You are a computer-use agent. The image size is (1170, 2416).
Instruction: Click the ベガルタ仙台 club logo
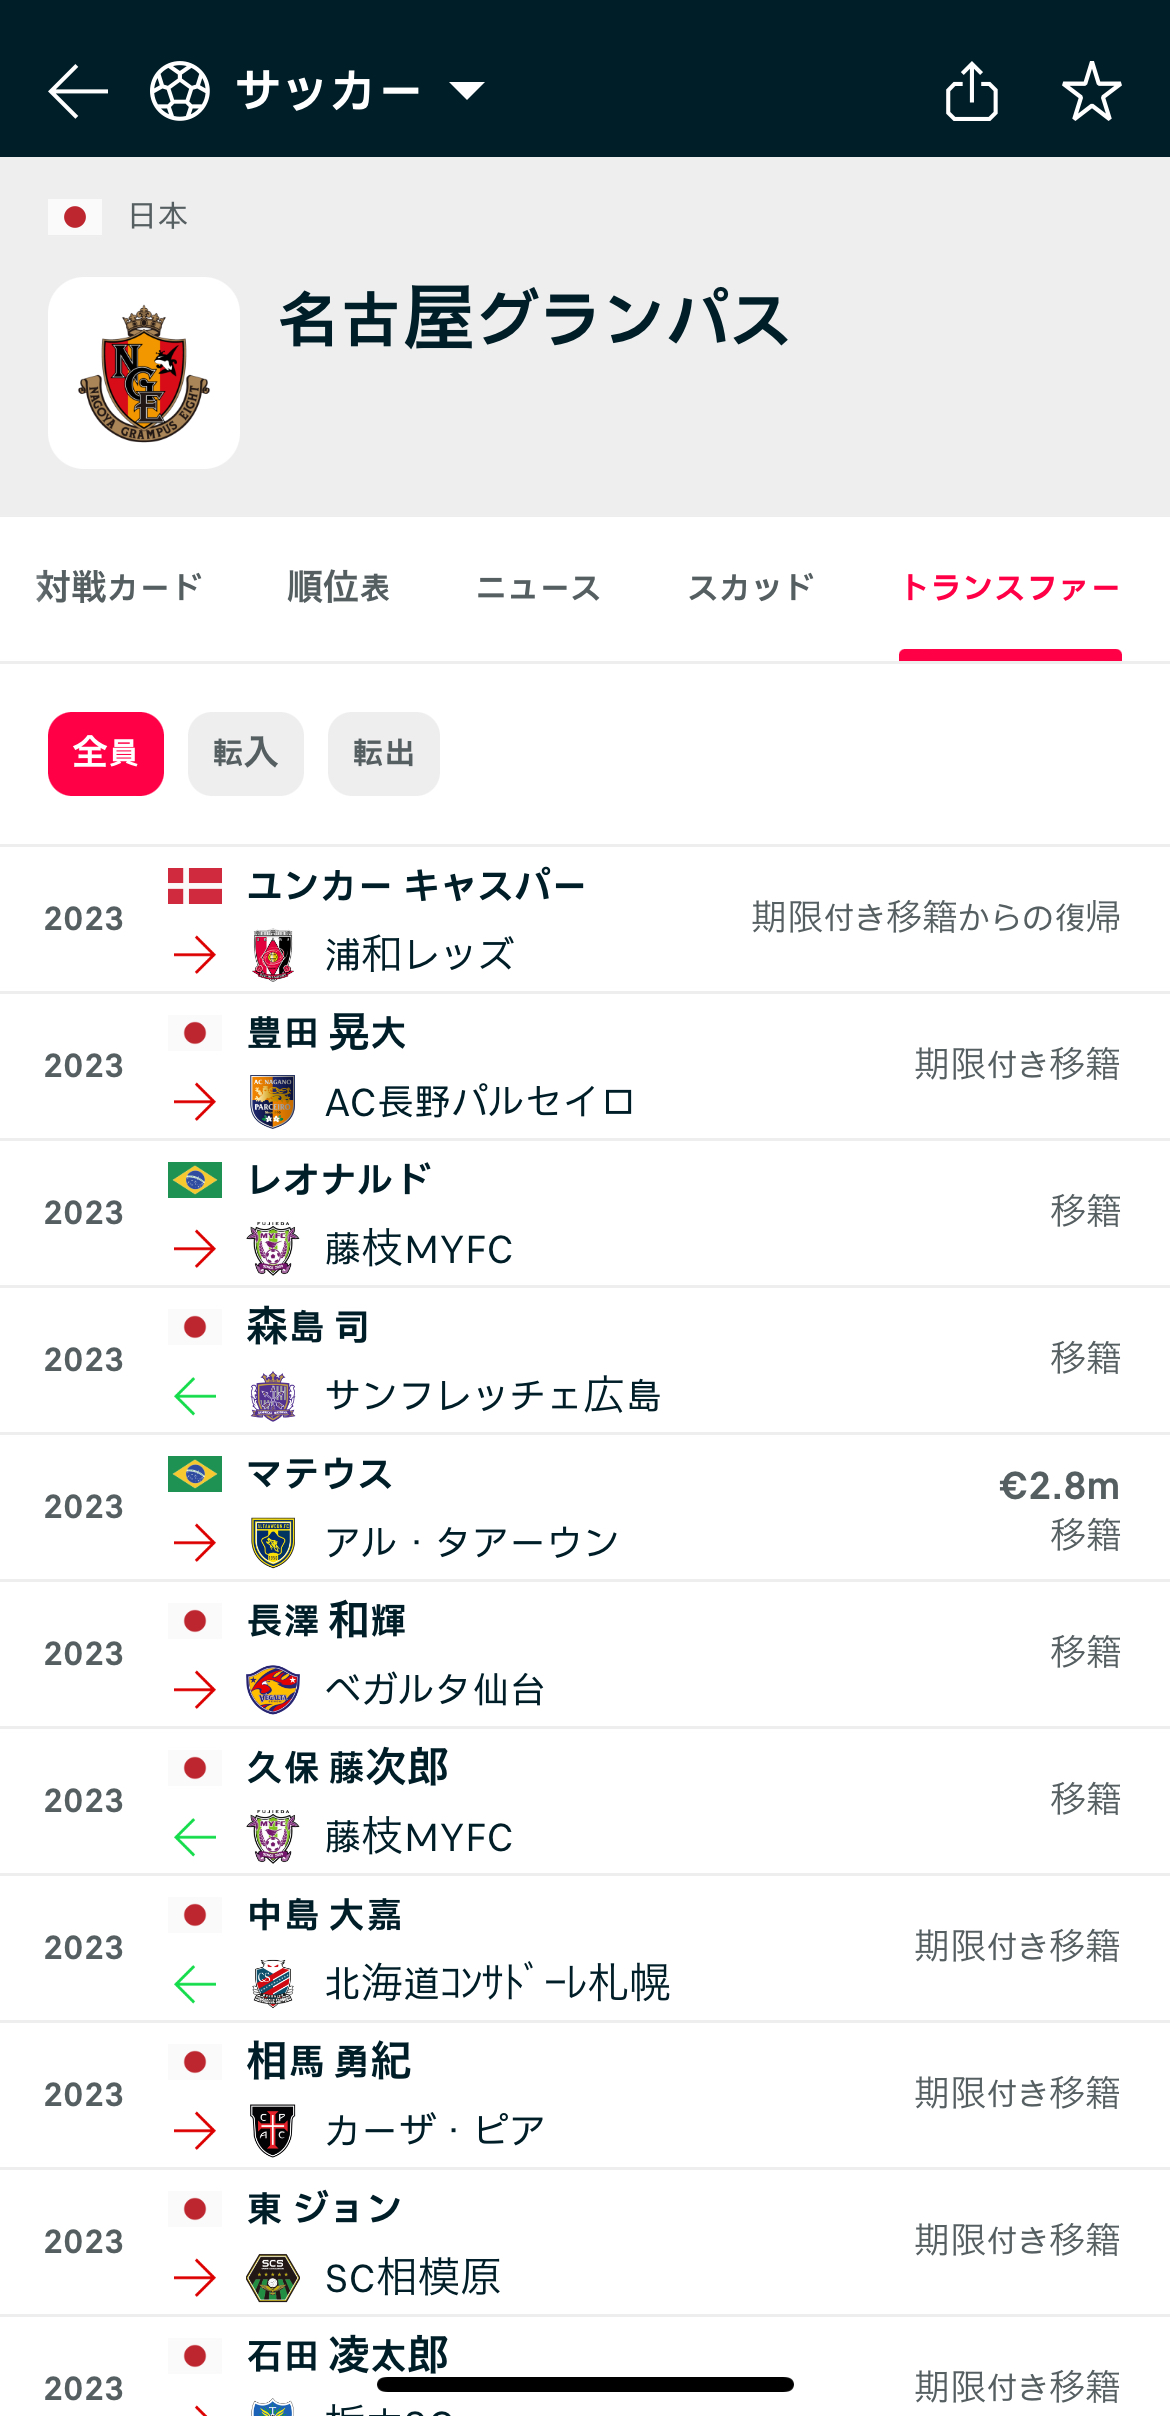pos(272,1690)
